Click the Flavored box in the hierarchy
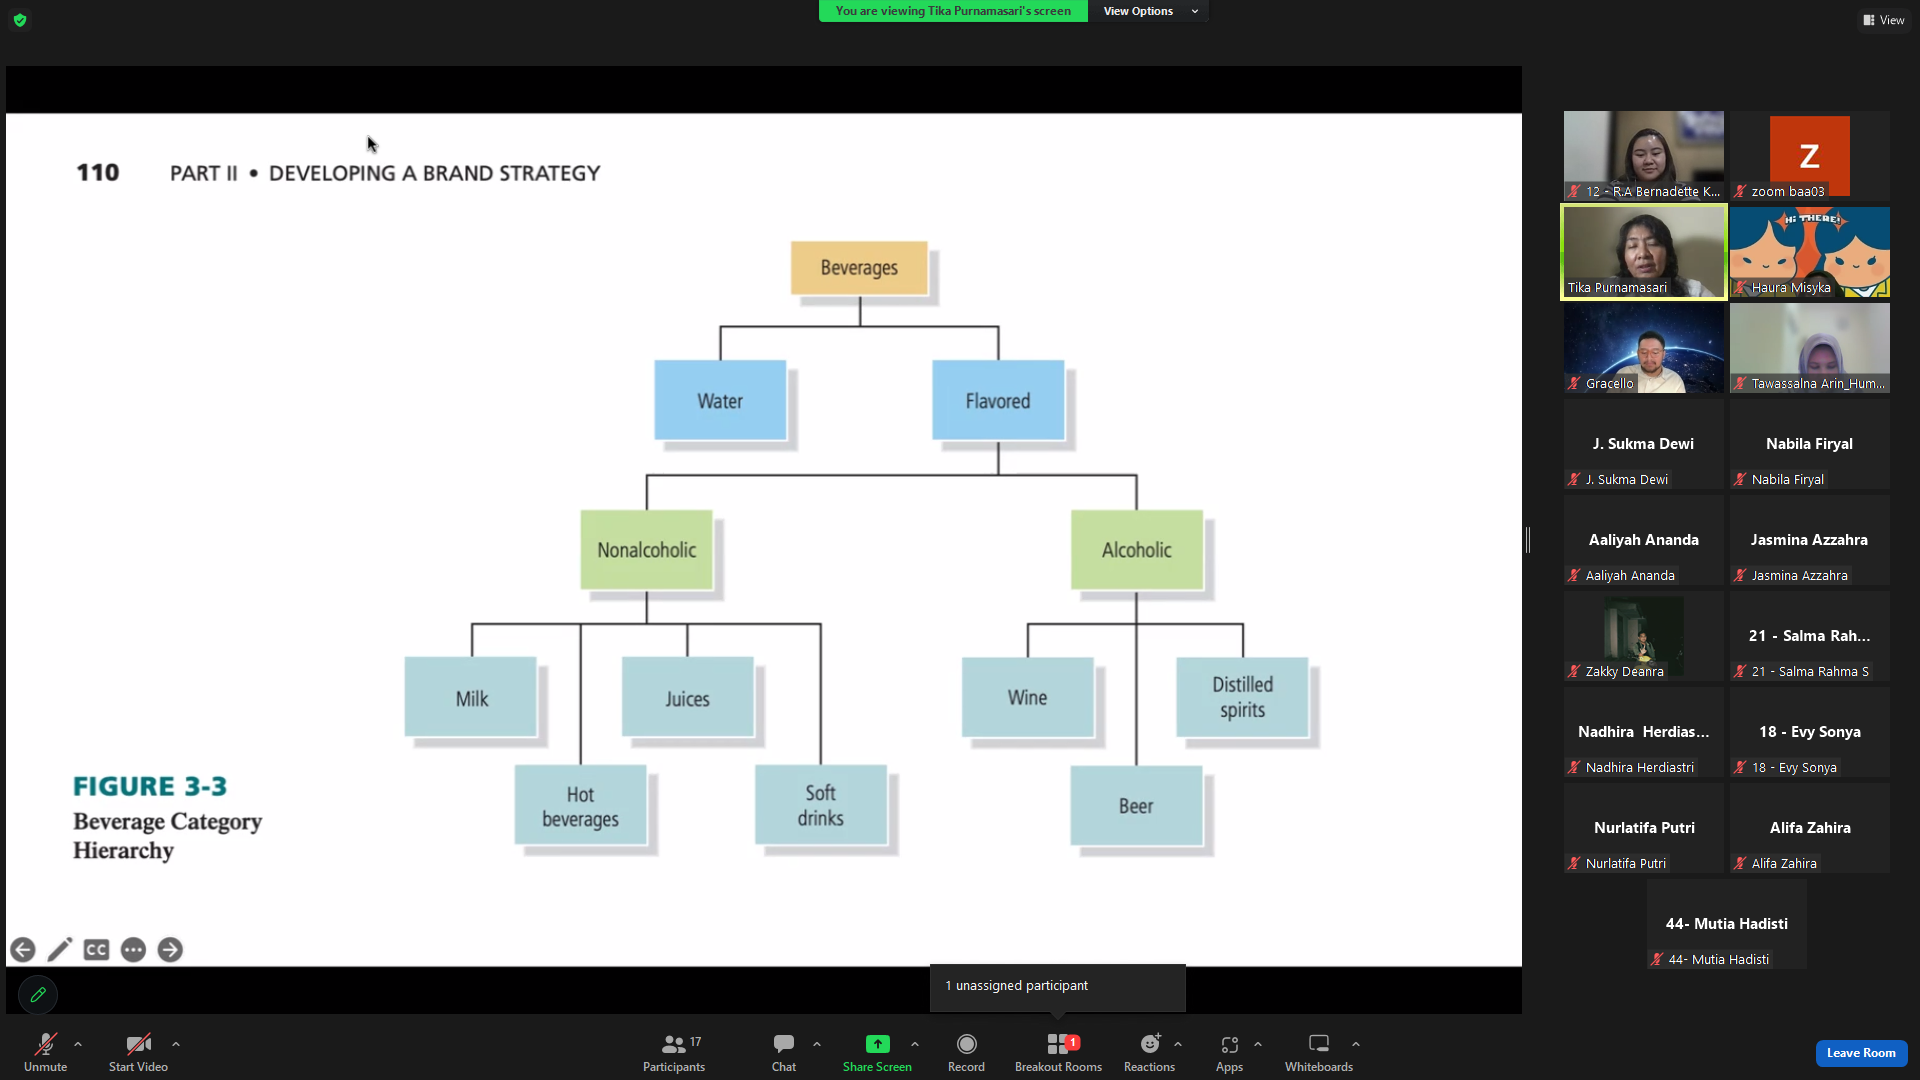 click(x=998, y=400)
